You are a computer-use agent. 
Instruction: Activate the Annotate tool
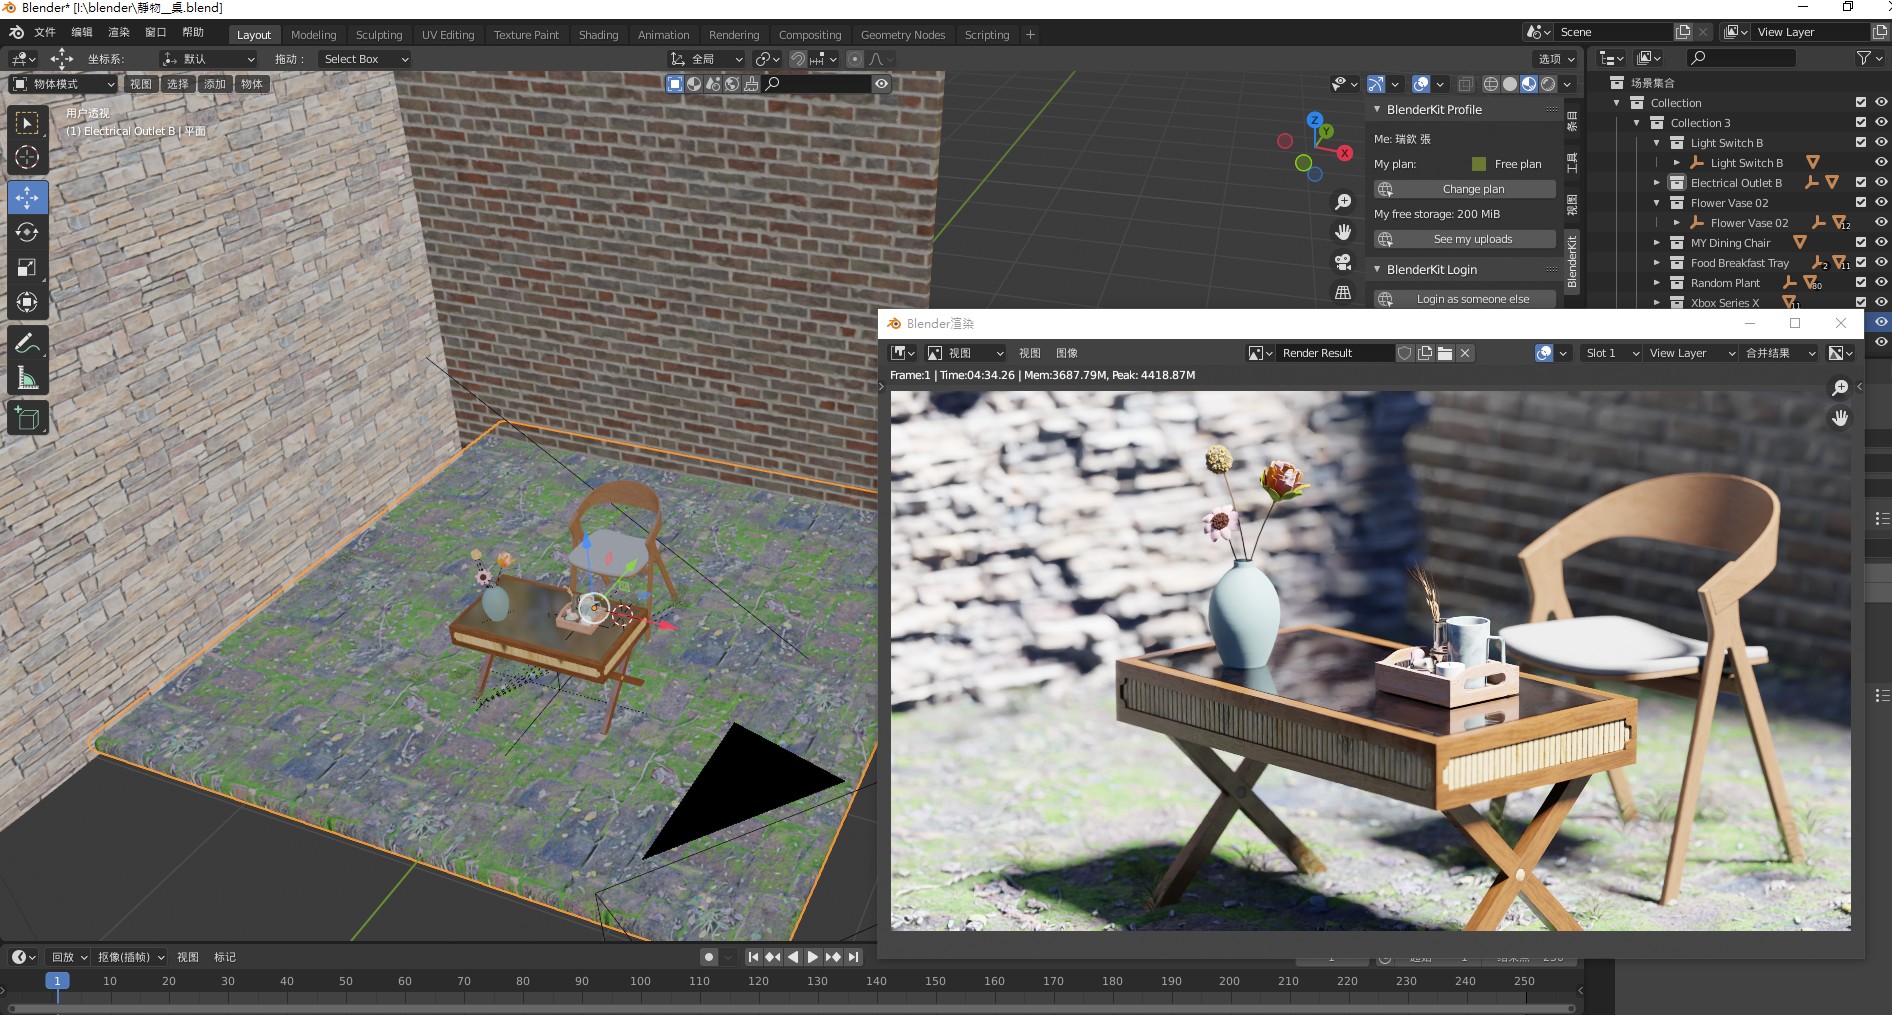point(27,343)
